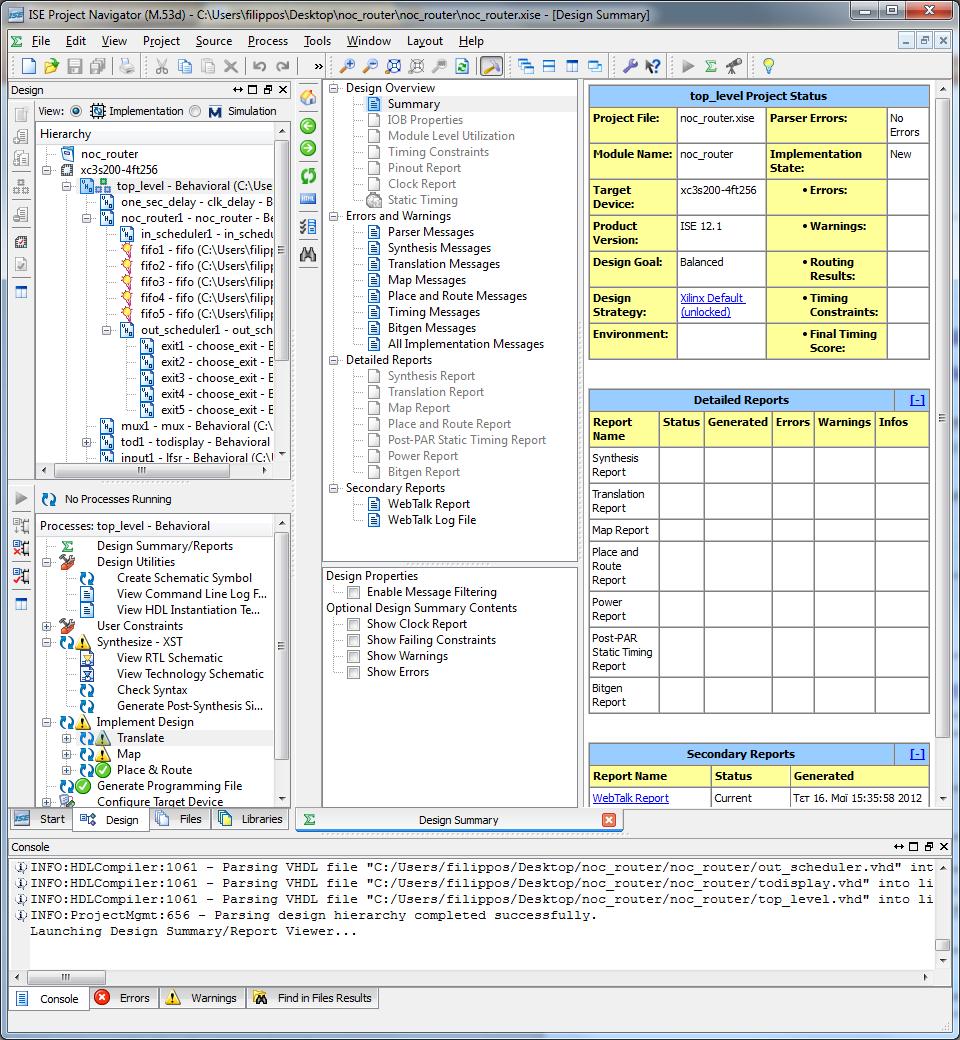Viewport: 960px width, 1040px height.
Task: Open the WebTalk Report link
Action: (x=630, y=798)
